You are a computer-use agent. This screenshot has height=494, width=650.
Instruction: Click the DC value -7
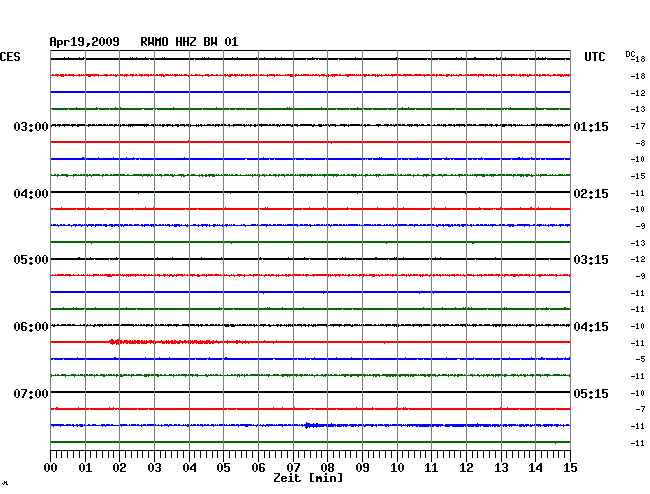(640, 409)
